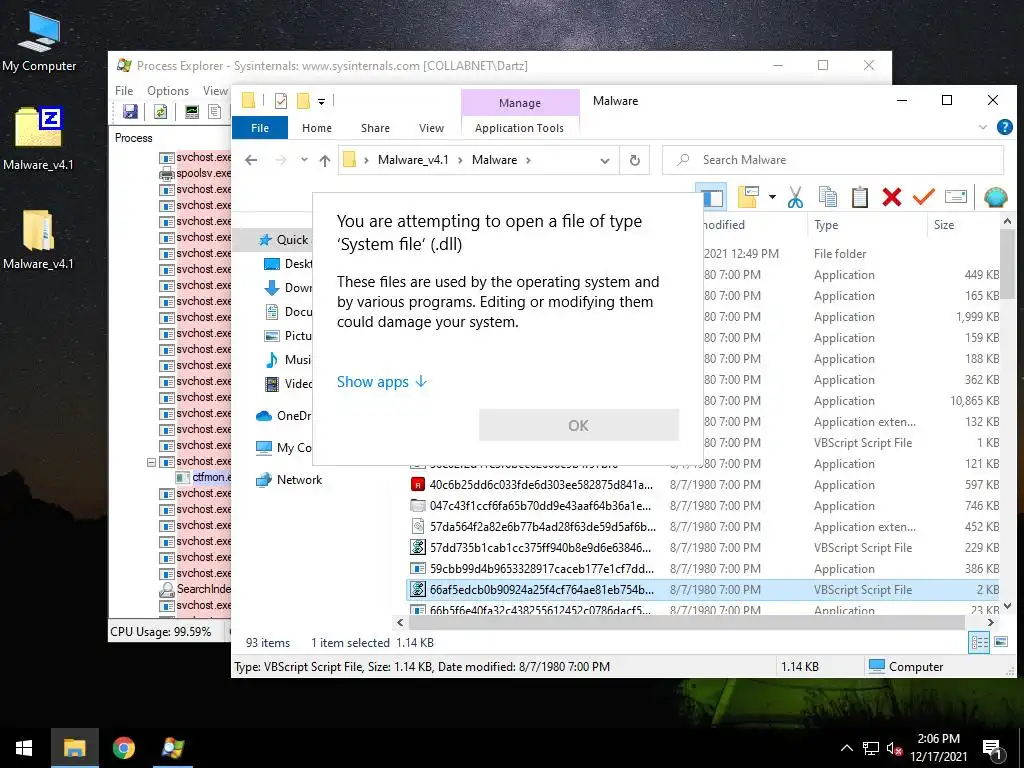Click New Folder icon in quick access toolbar
Viewport: 1024px width, 768px height.
[303, 101]
